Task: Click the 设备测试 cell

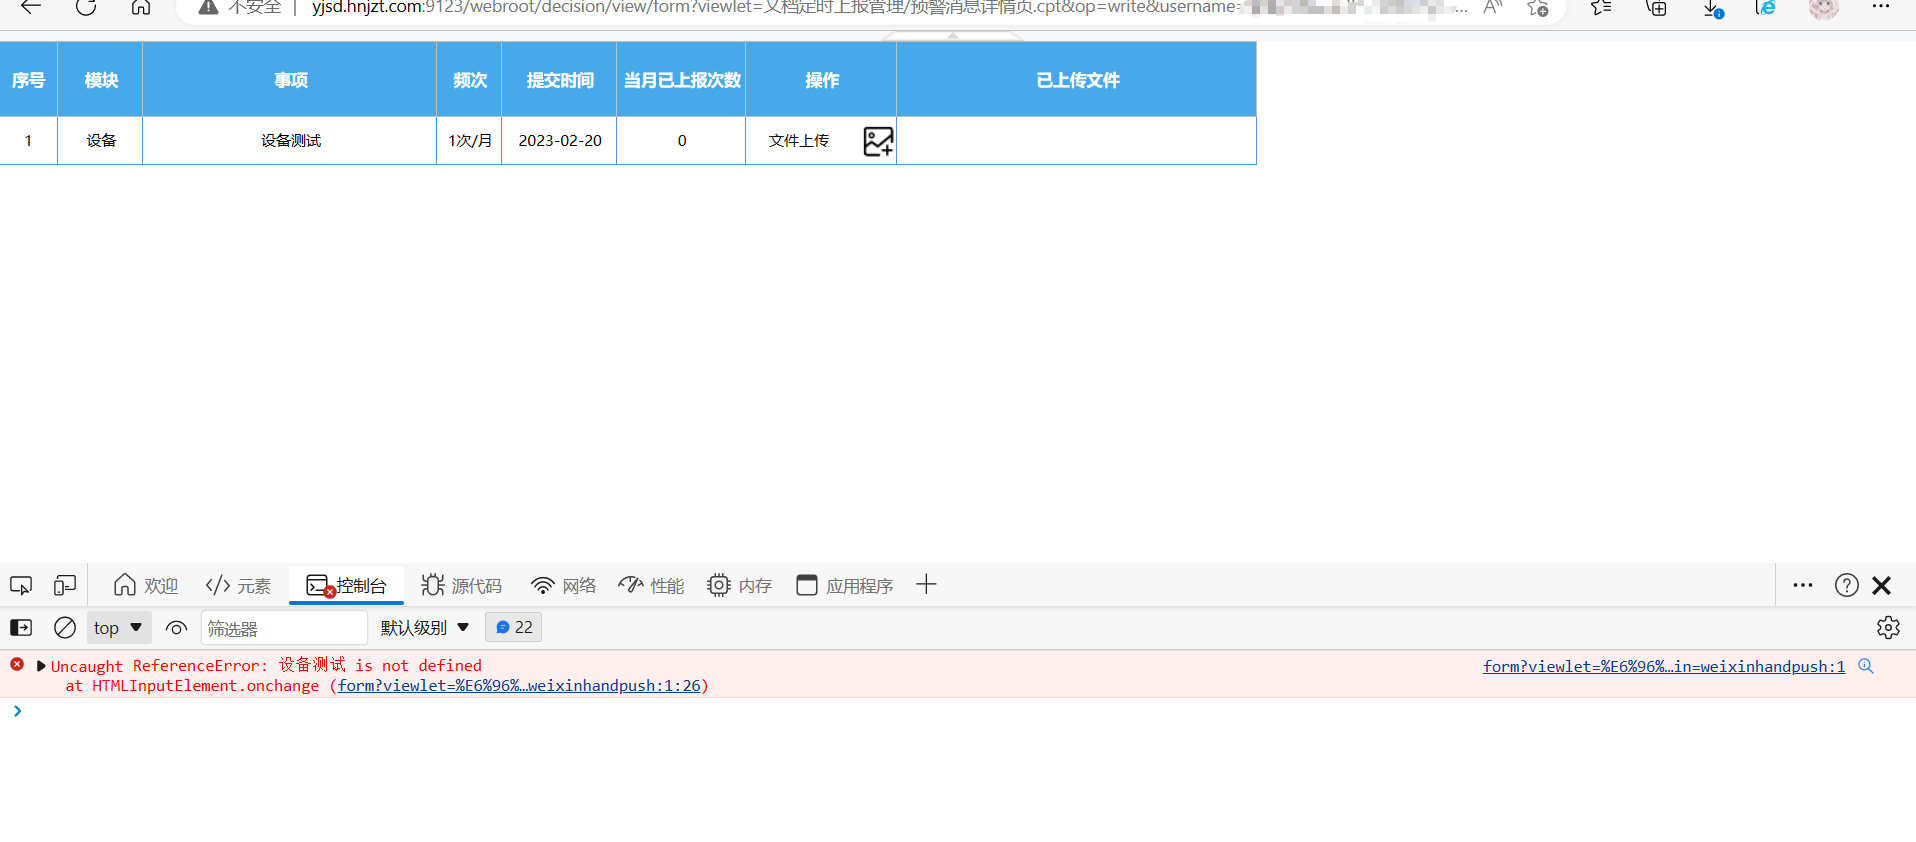Action: pyautogui.click(x=290, y=141)
